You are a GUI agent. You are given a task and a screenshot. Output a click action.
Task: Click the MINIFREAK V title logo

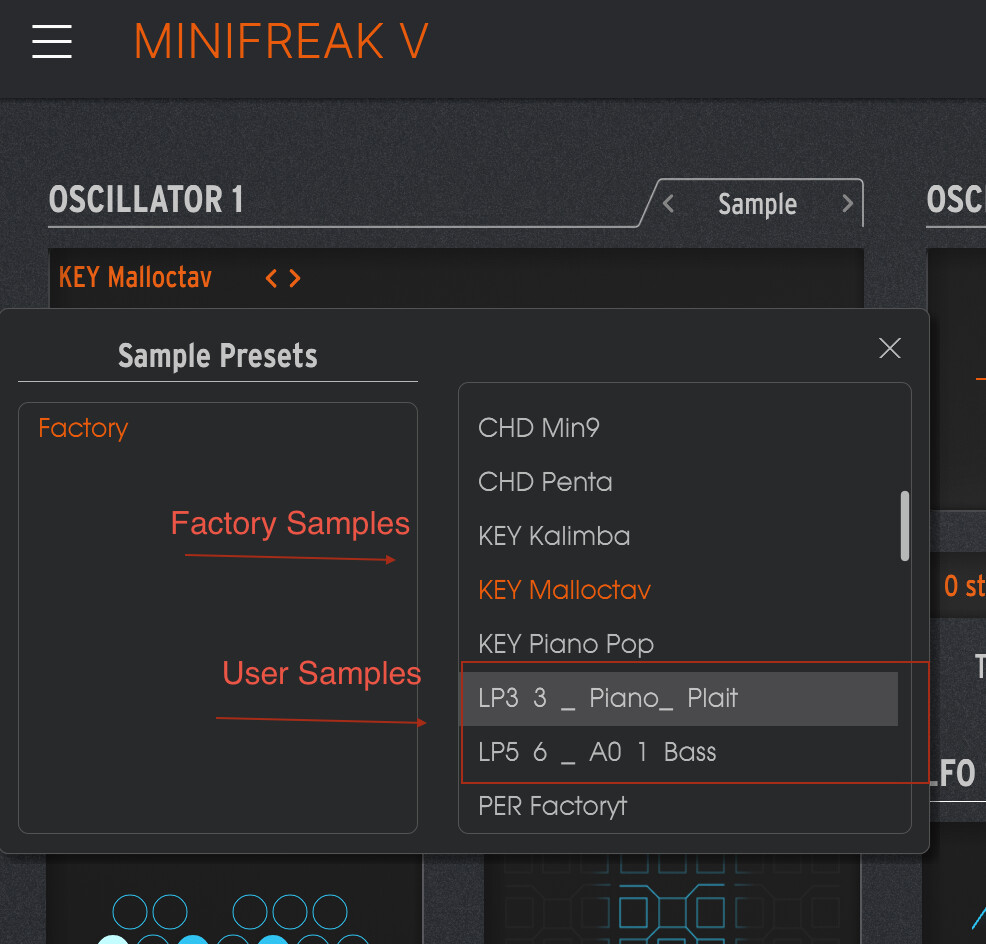click(281, 42)
